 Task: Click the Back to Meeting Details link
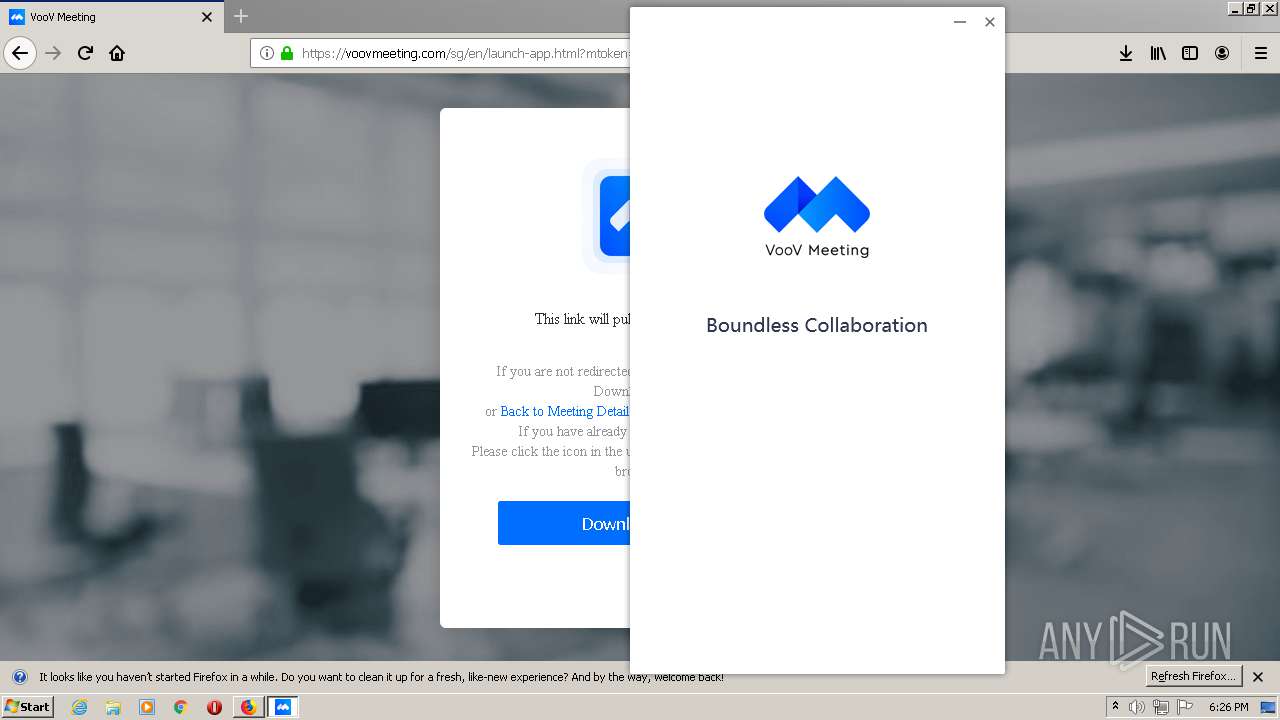point(565,411)
